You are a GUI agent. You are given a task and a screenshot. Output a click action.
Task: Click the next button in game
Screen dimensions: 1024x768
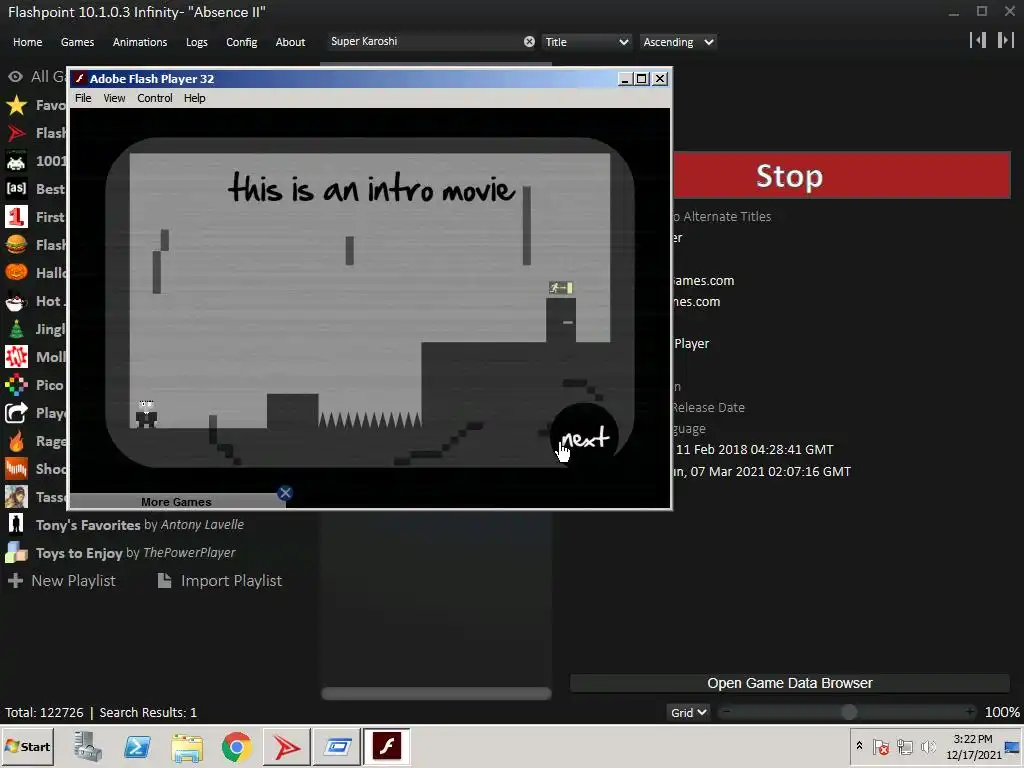pos(584,437)
